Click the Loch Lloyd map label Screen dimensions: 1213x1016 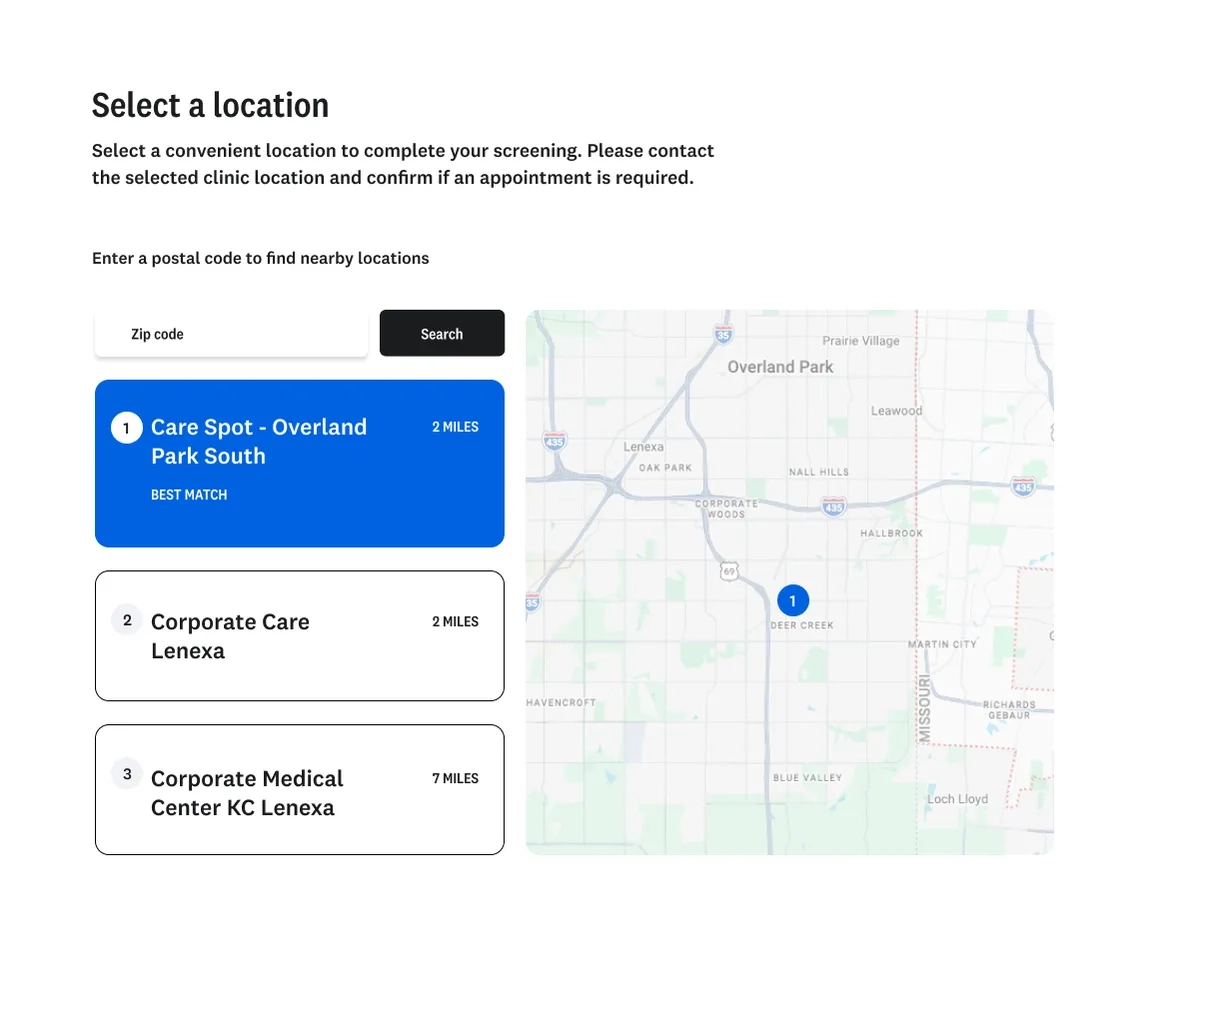957,799
